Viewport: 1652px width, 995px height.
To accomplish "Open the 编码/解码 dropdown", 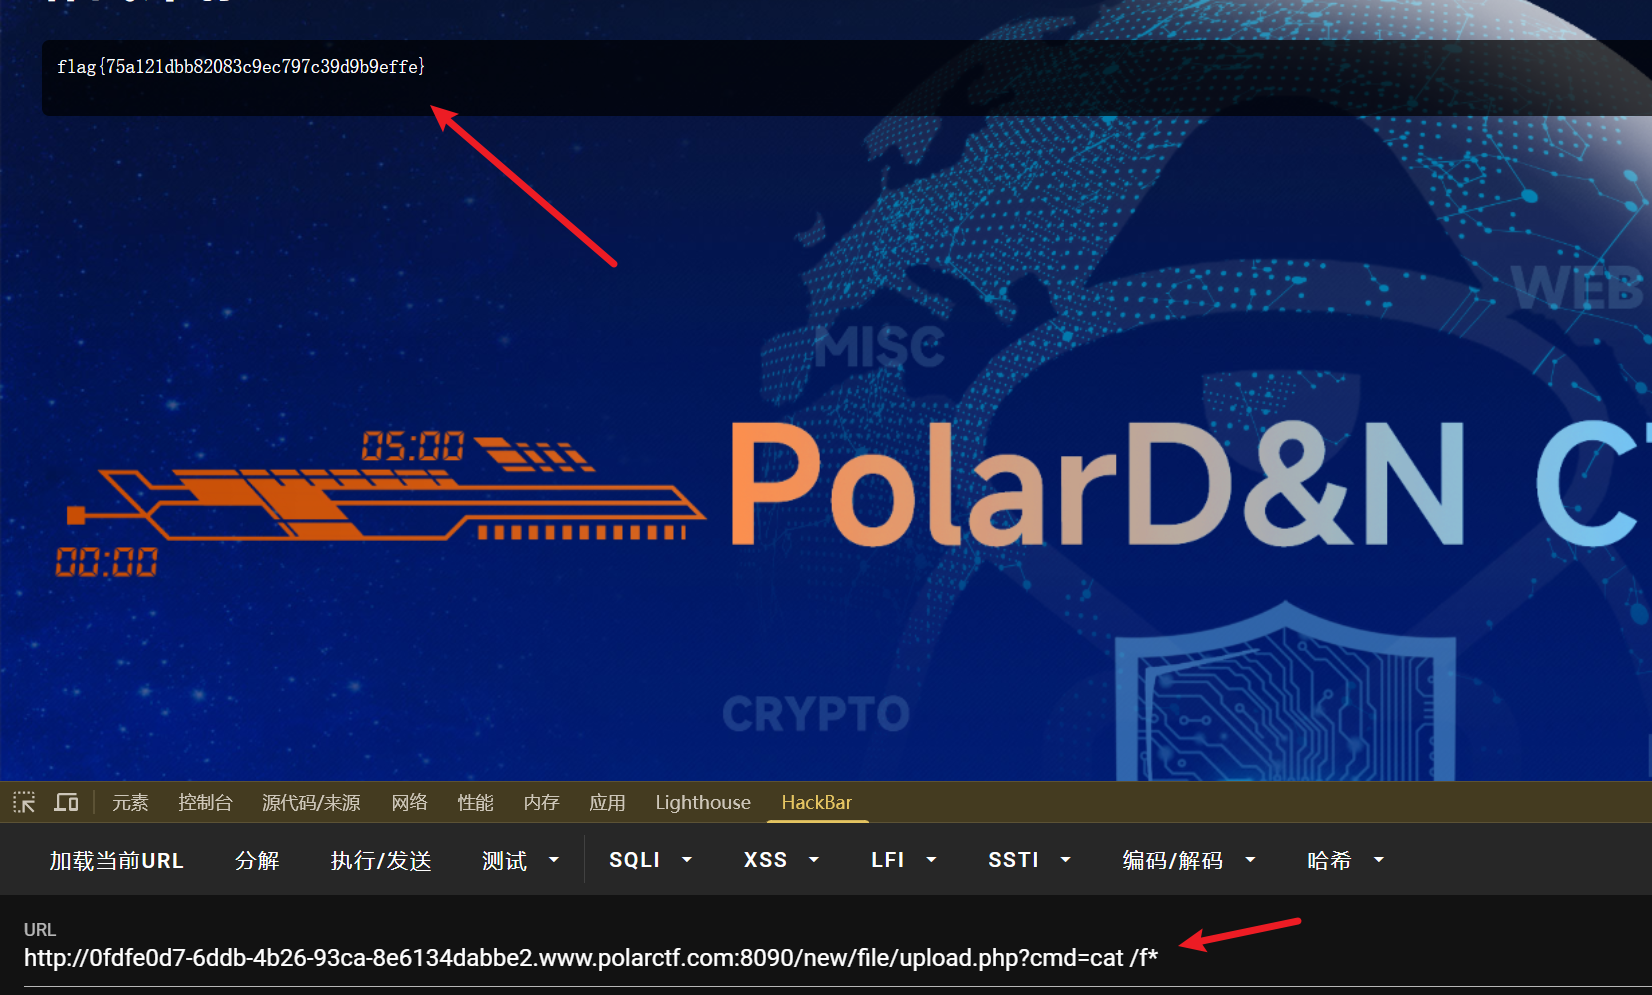I will [x=1189, y=860].
